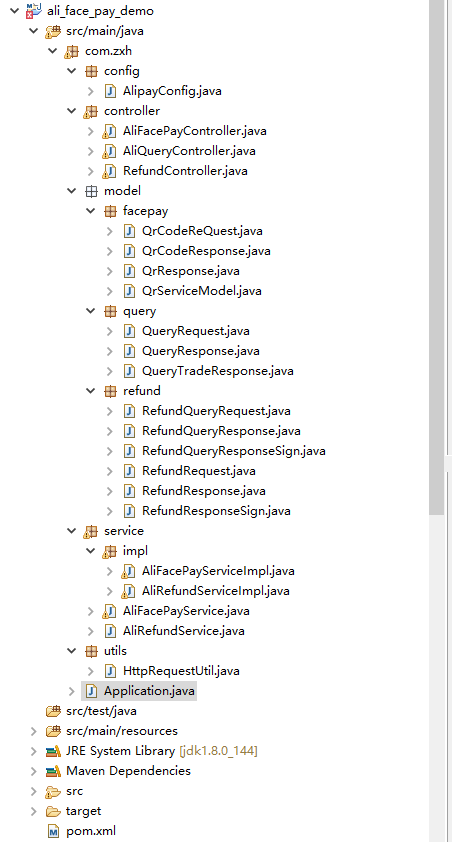Click the empty model package icon
Image resolution: width=452 pixels, height=842 pixels.
[x=91, y=191]
